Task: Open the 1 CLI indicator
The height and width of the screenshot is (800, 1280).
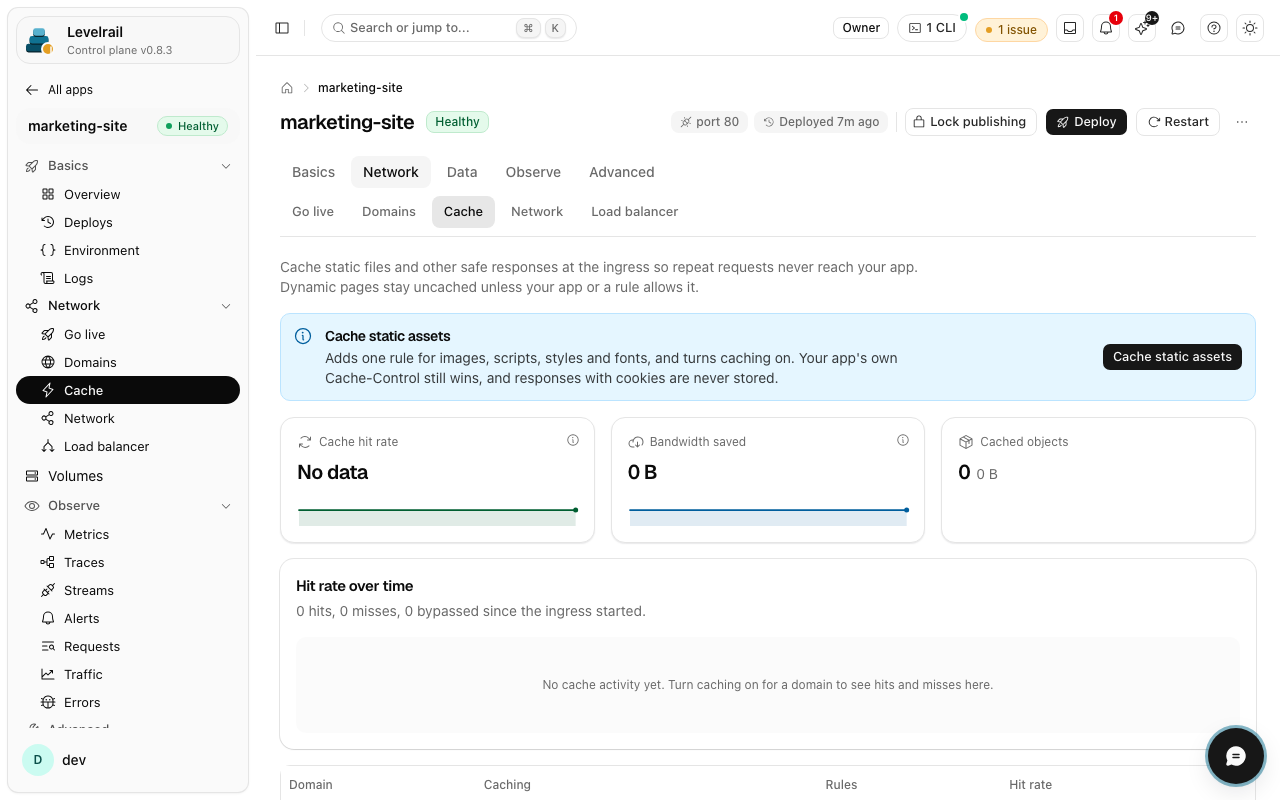Action: pyautogui.click(x=932, y=28)
